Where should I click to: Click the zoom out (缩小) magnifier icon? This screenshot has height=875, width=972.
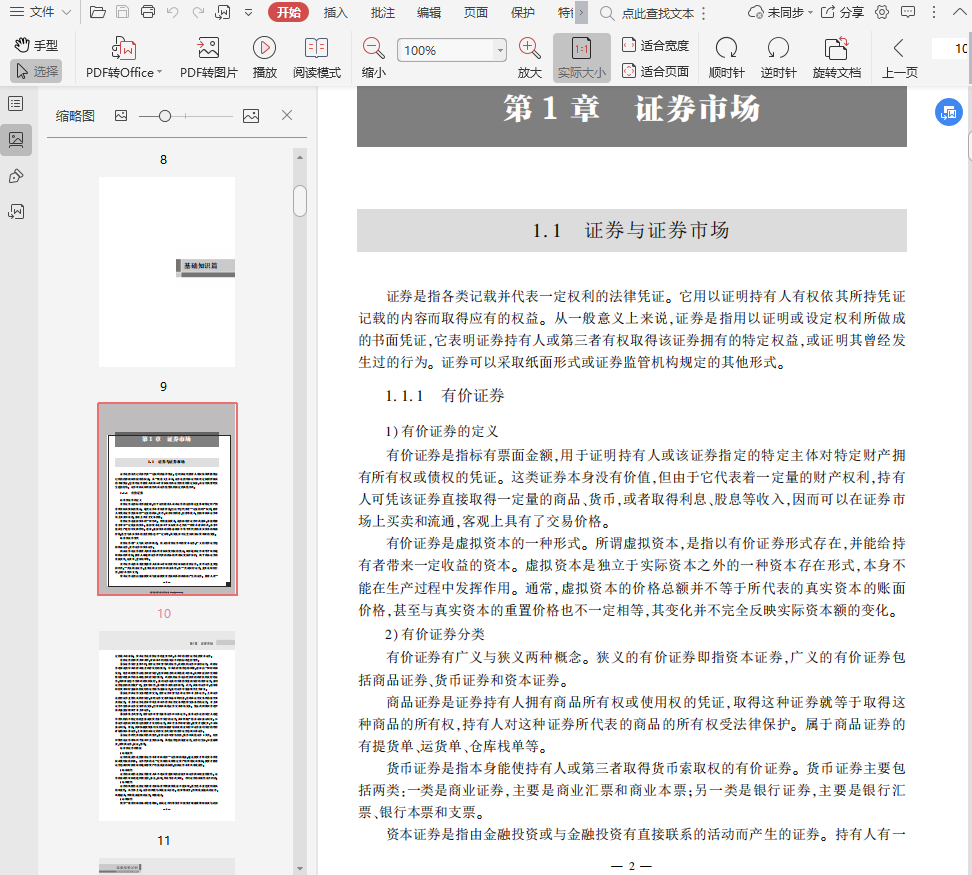[374, 49]
